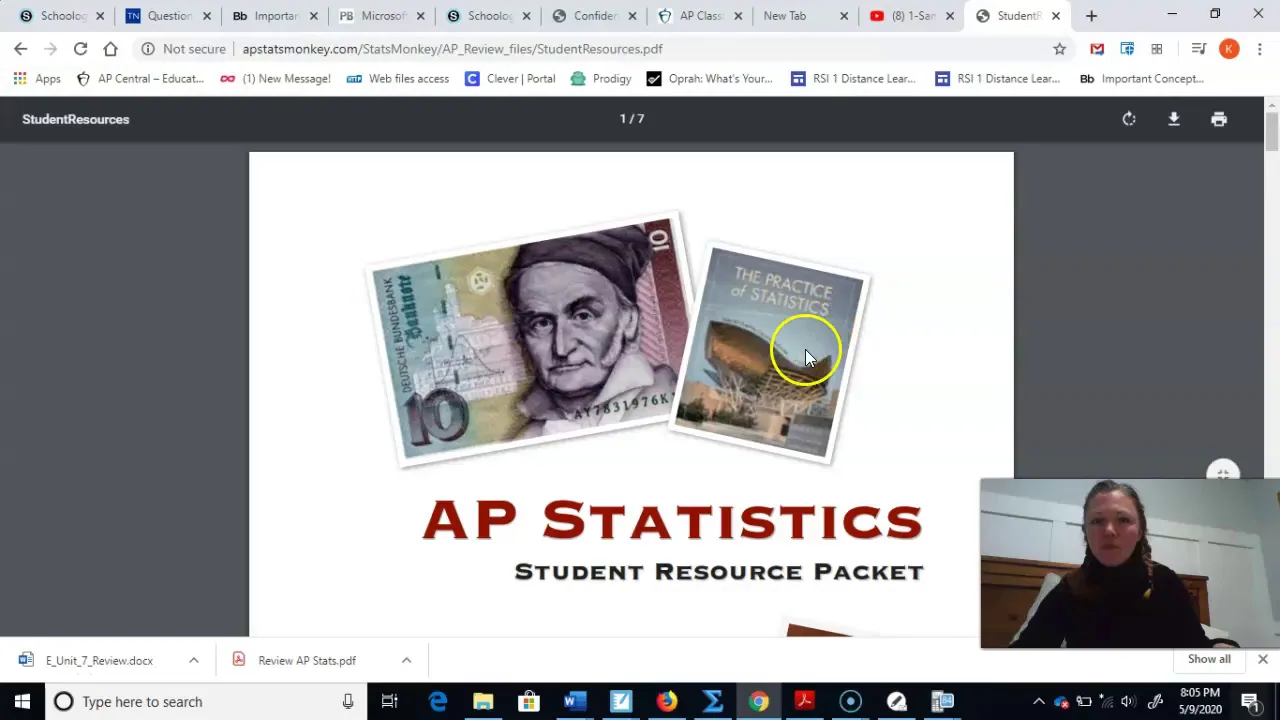Launch Microsoft Edge from the taskbar
Image resolution: width=1280 pixels, height=720 pixels.
438,701
